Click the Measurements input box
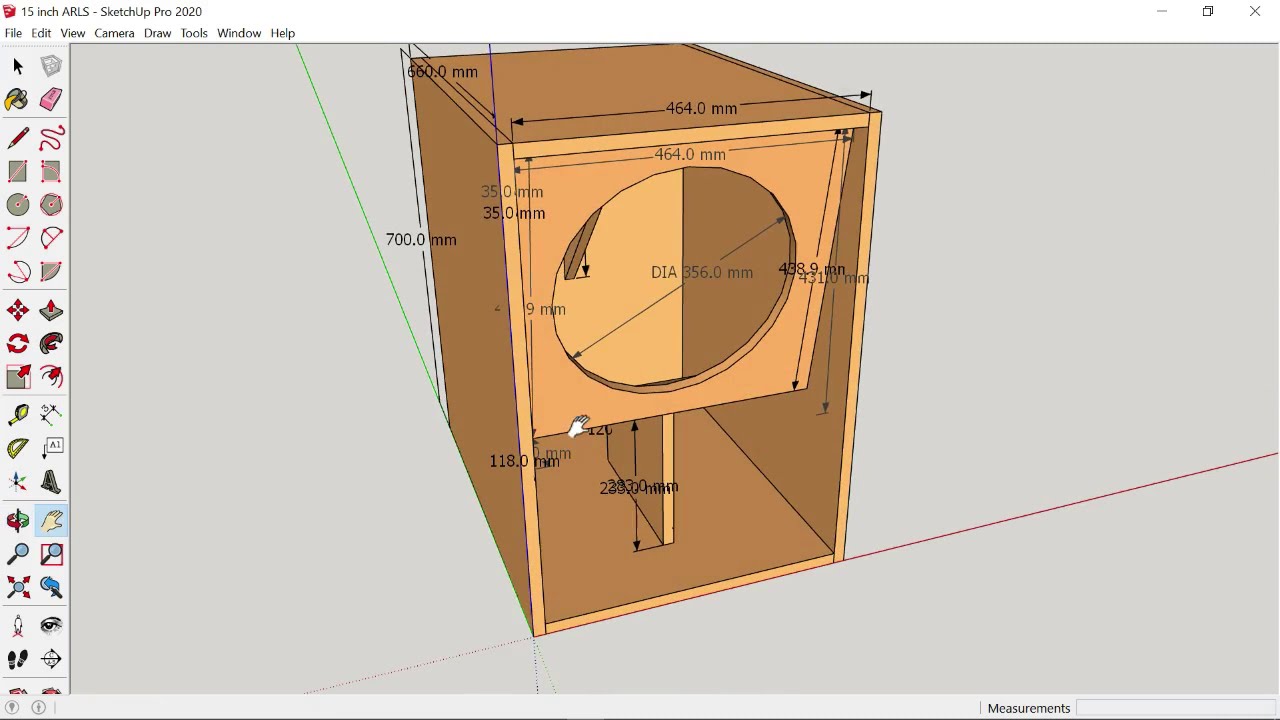Screen dimensions: 1280x720 [1176, 708]
